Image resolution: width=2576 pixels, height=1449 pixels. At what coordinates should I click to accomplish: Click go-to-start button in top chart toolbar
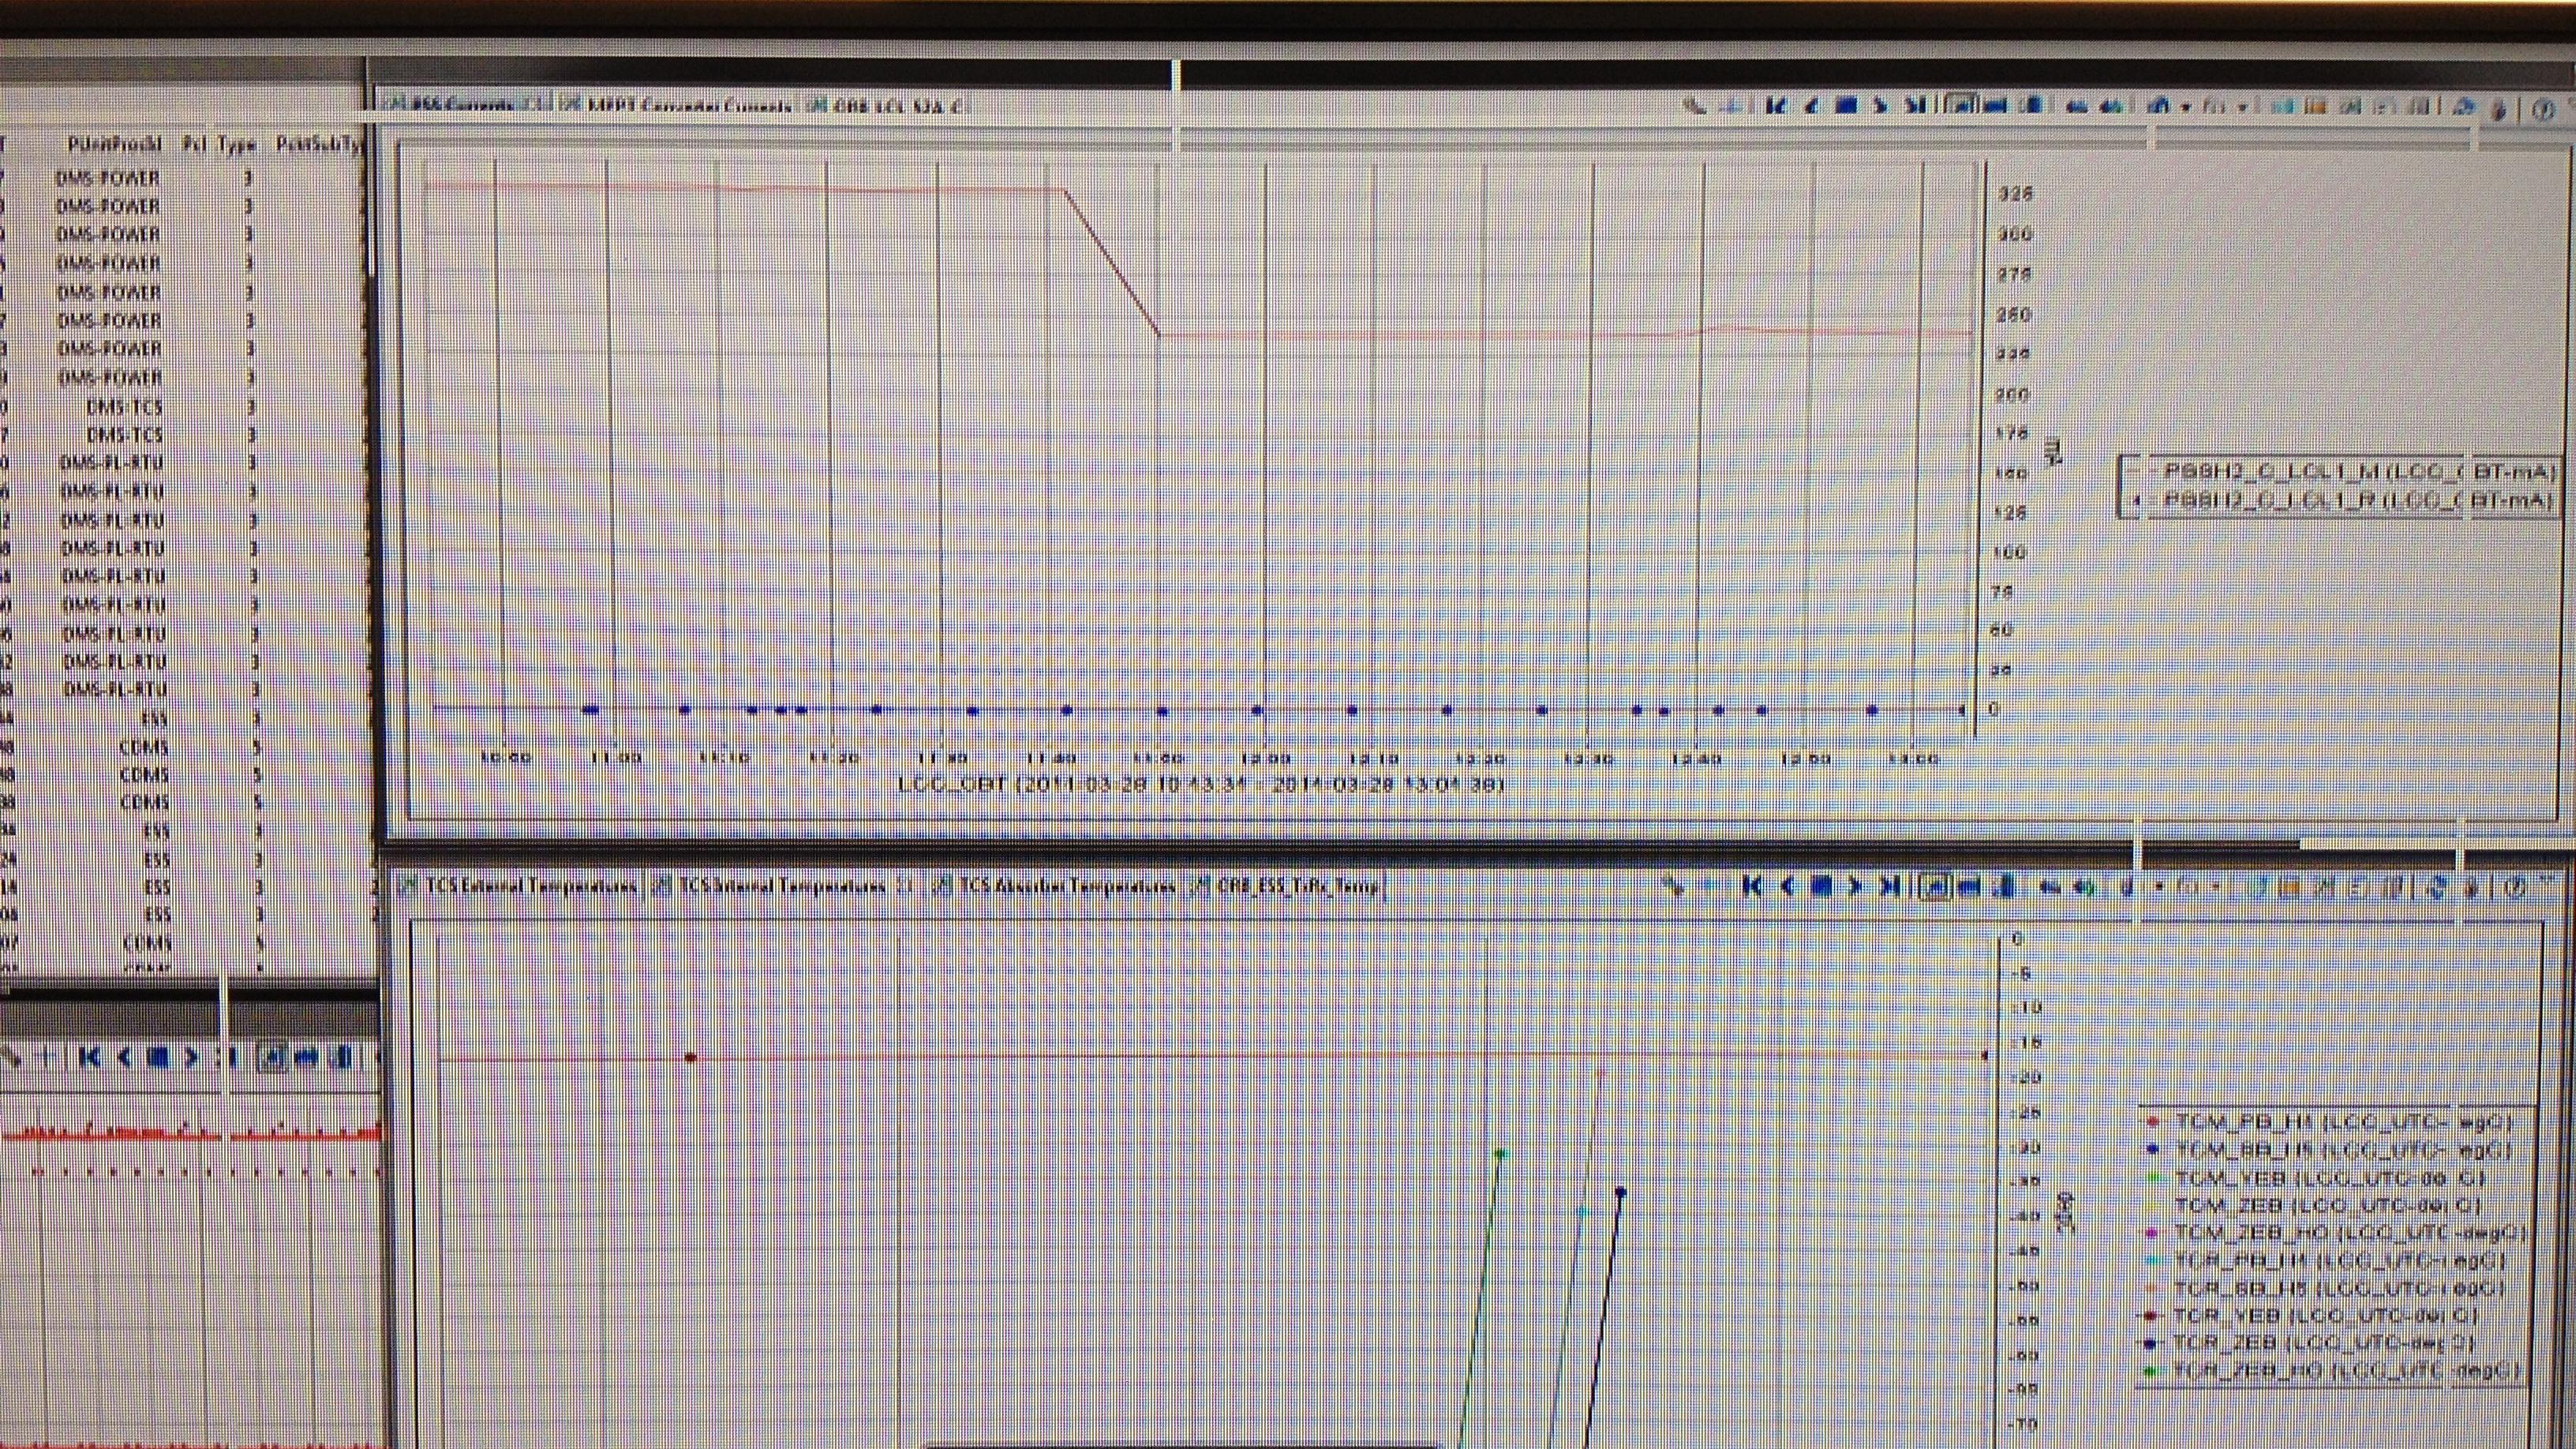(x=1776, y=106)
